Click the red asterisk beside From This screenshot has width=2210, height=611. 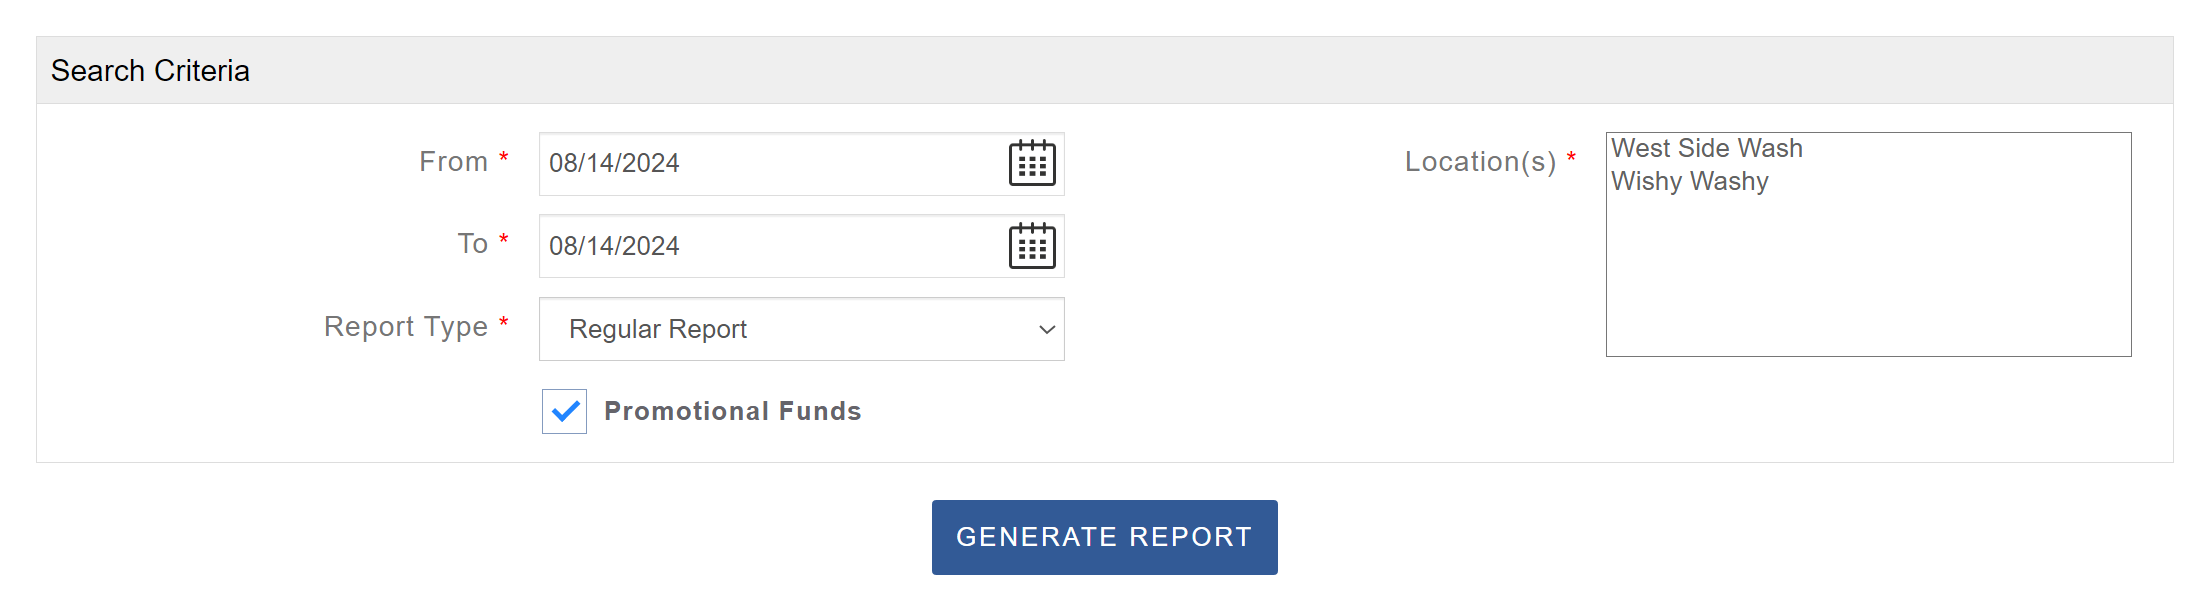click(x=504, y=157)
